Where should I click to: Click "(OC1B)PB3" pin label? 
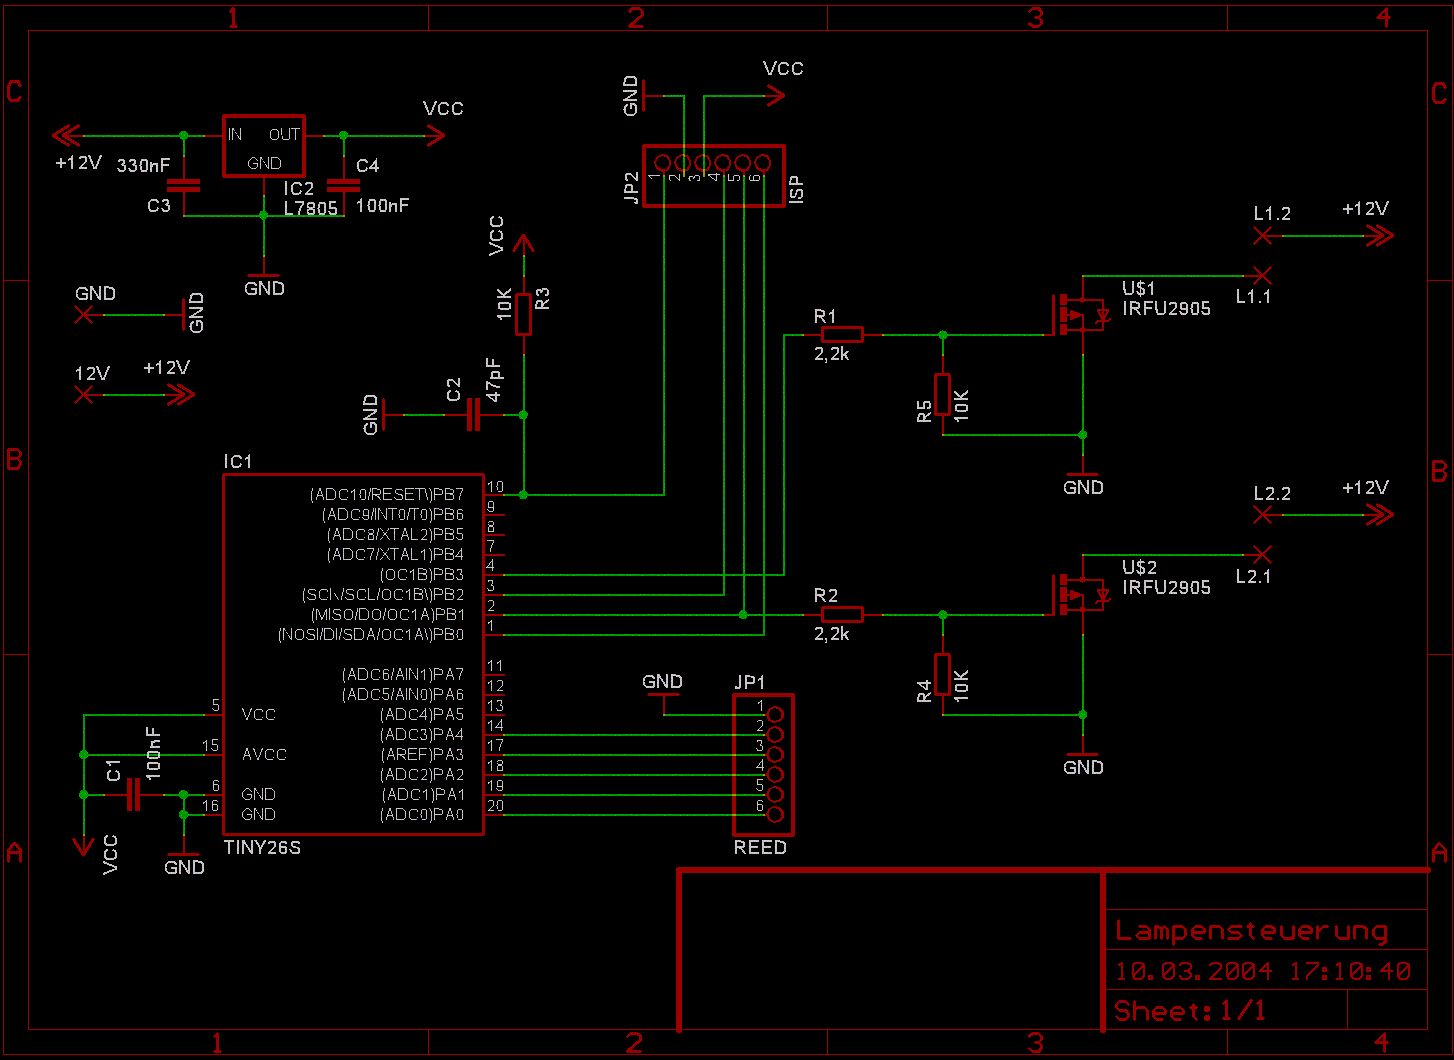(422, 575)
